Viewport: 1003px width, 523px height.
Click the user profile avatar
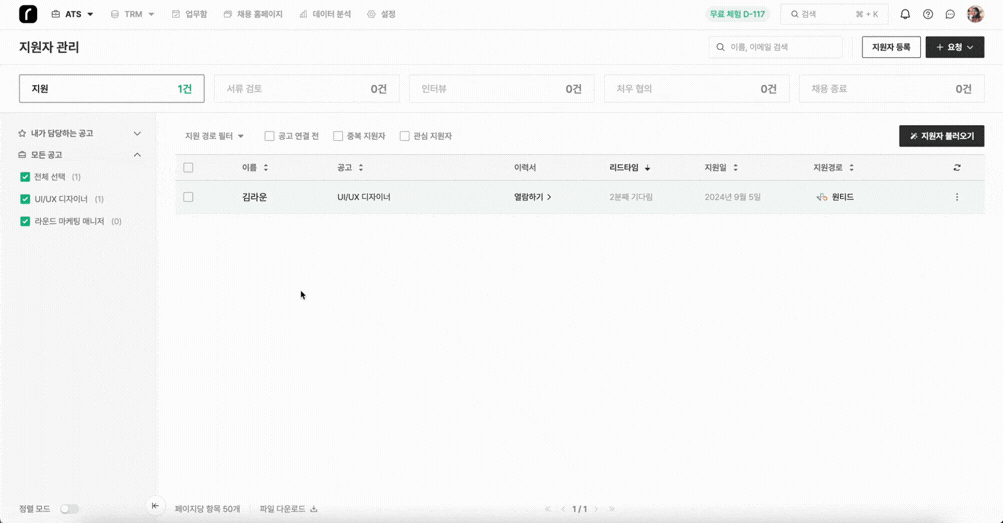tap(975, 14)
